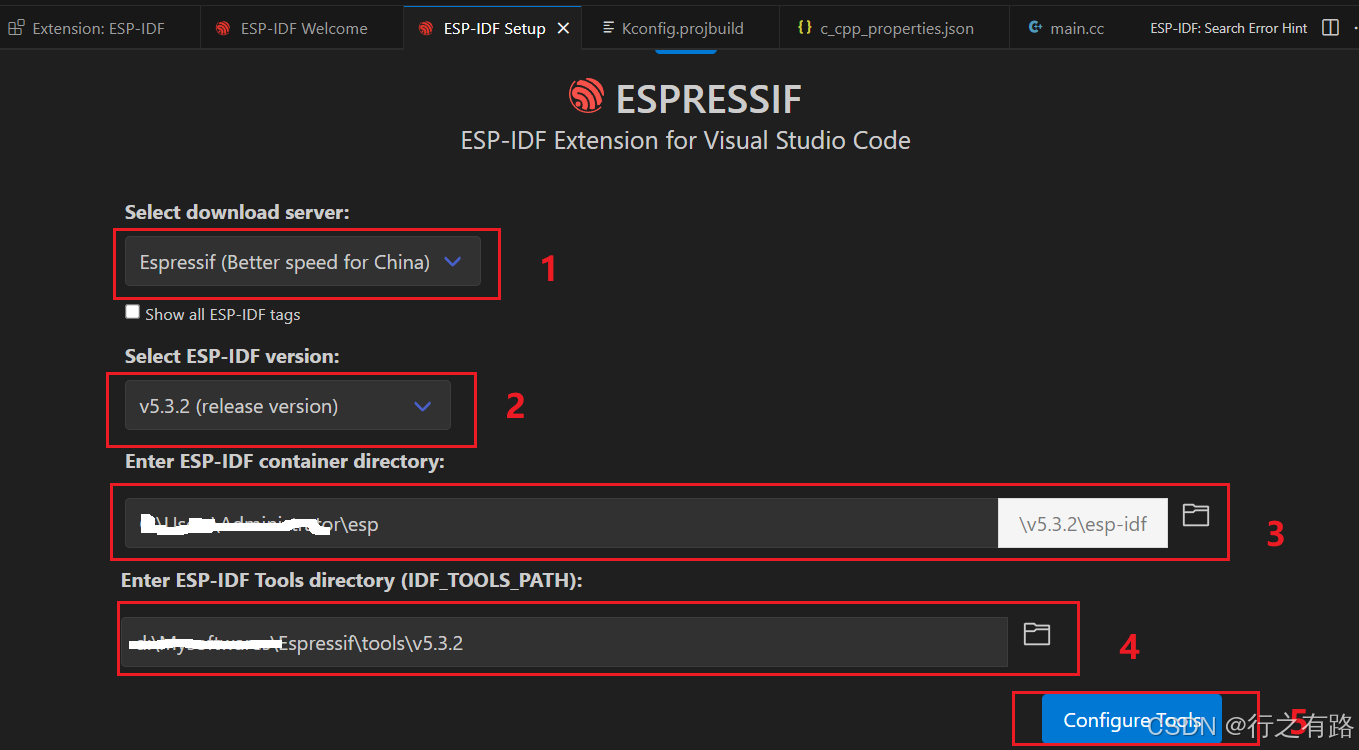1359x750 pixels.
Task: Click the chevron on the version selector
Action: tap(421, 405)
